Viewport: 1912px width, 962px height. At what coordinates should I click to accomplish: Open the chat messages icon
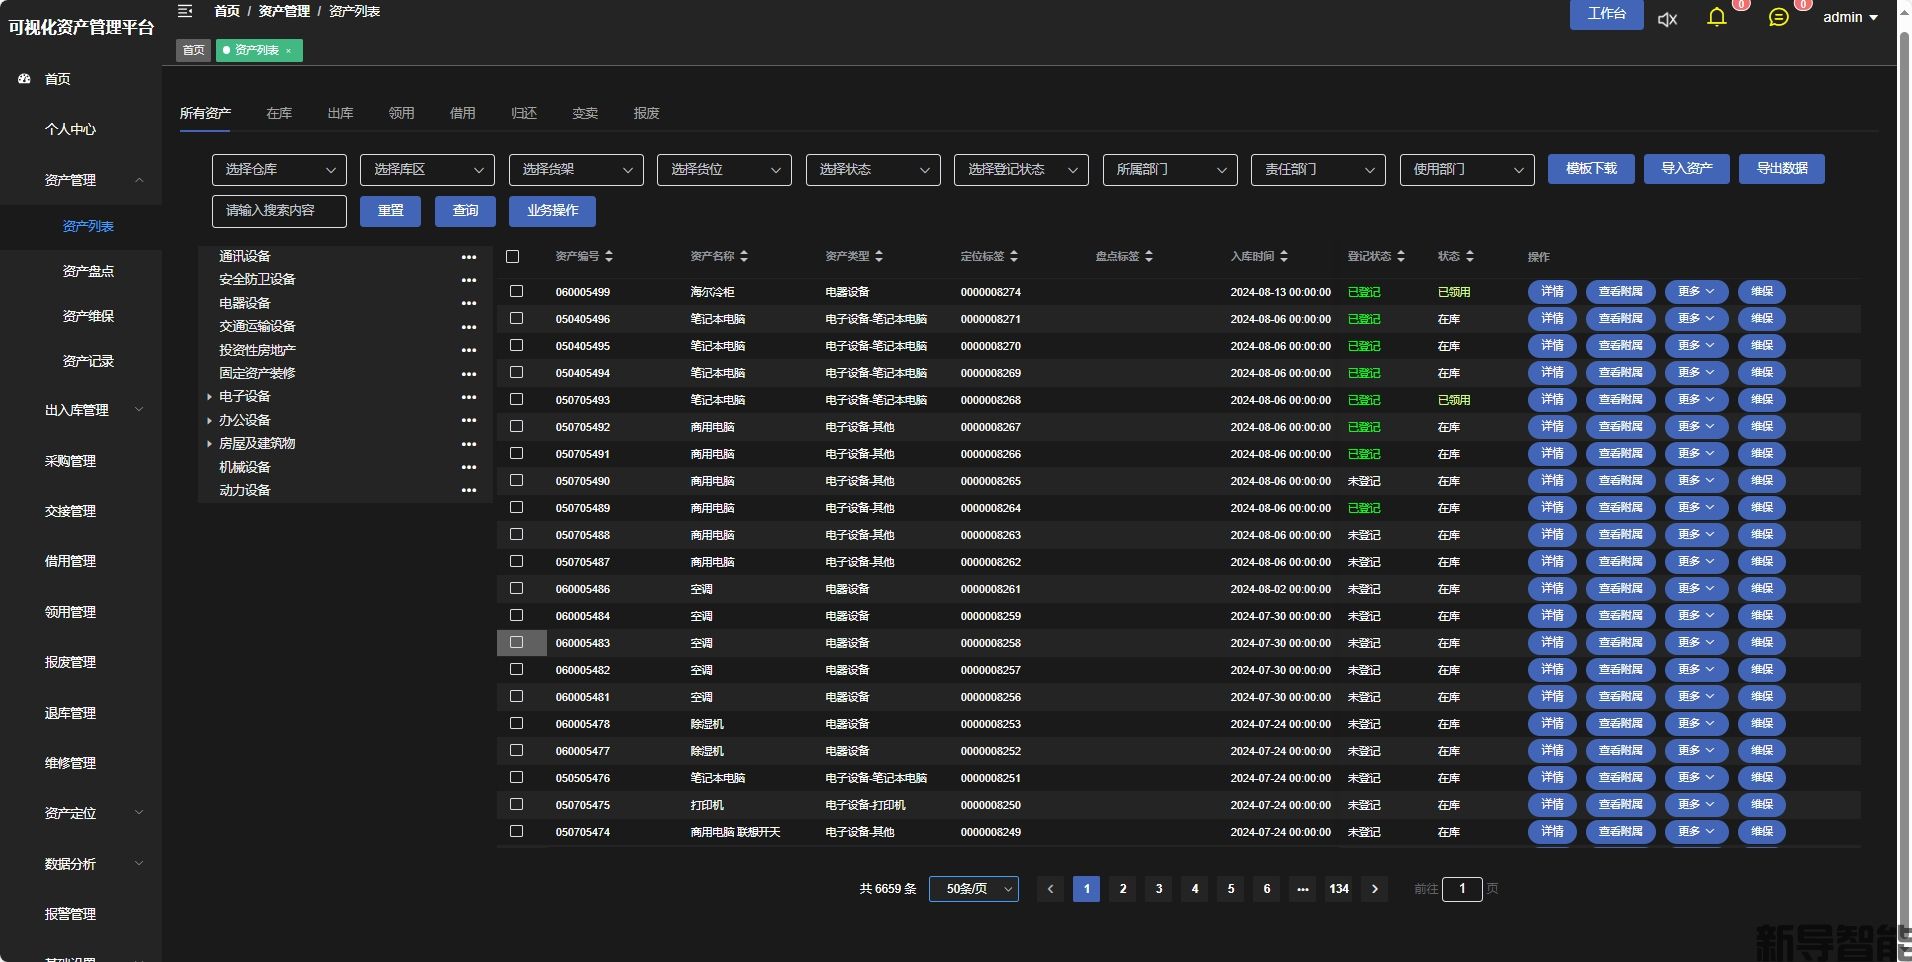[x=1778, y=17]
